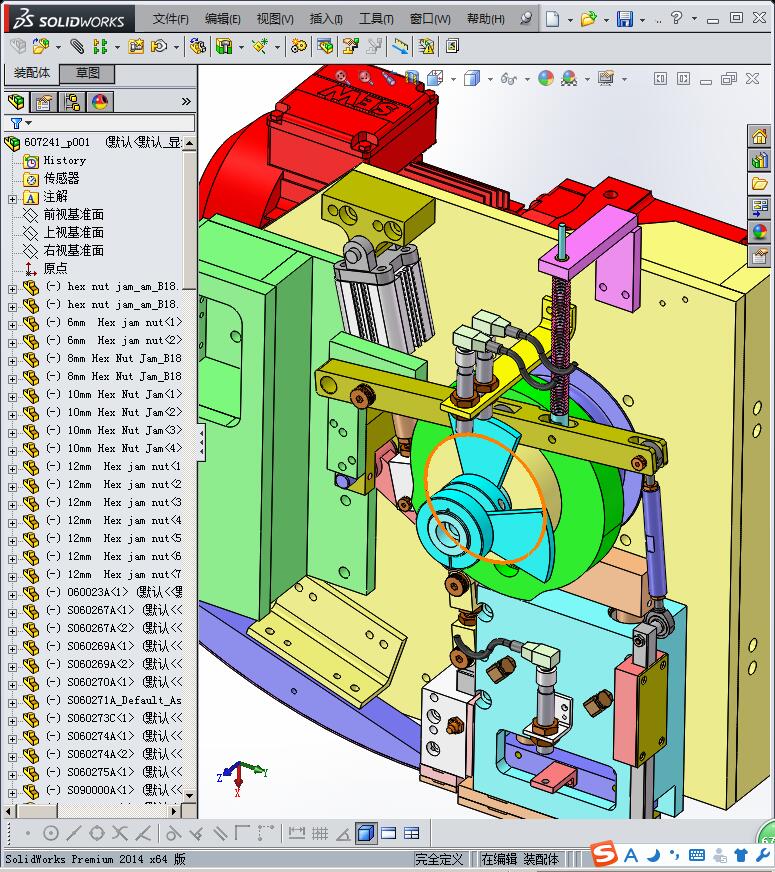Click the Sogou input method S icon
This screenshot has width=775, height=872.
pos(603,854)
